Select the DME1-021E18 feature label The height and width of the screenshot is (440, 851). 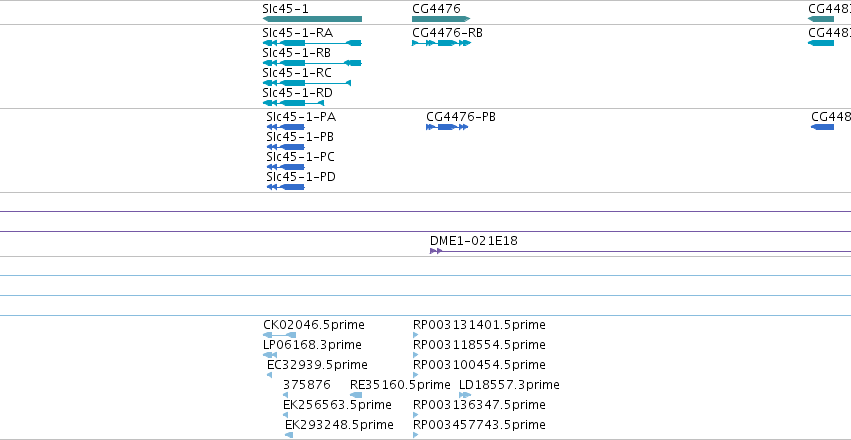pyautogui.click(x=474, y=241)
